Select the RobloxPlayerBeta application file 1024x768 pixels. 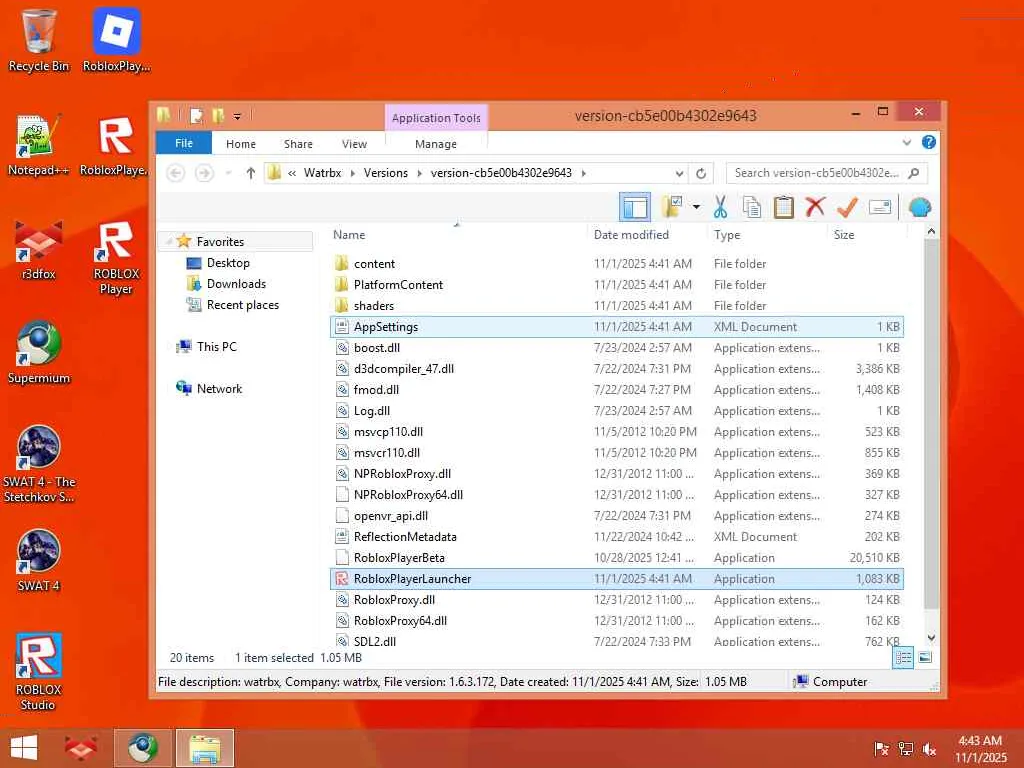pyautogui.click(x=617, y=558)
